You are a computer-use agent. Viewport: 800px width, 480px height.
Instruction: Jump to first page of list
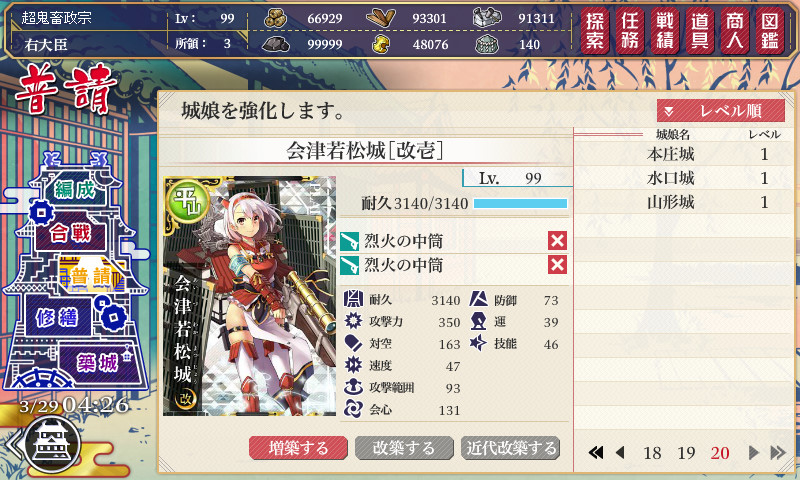point(595,452)
